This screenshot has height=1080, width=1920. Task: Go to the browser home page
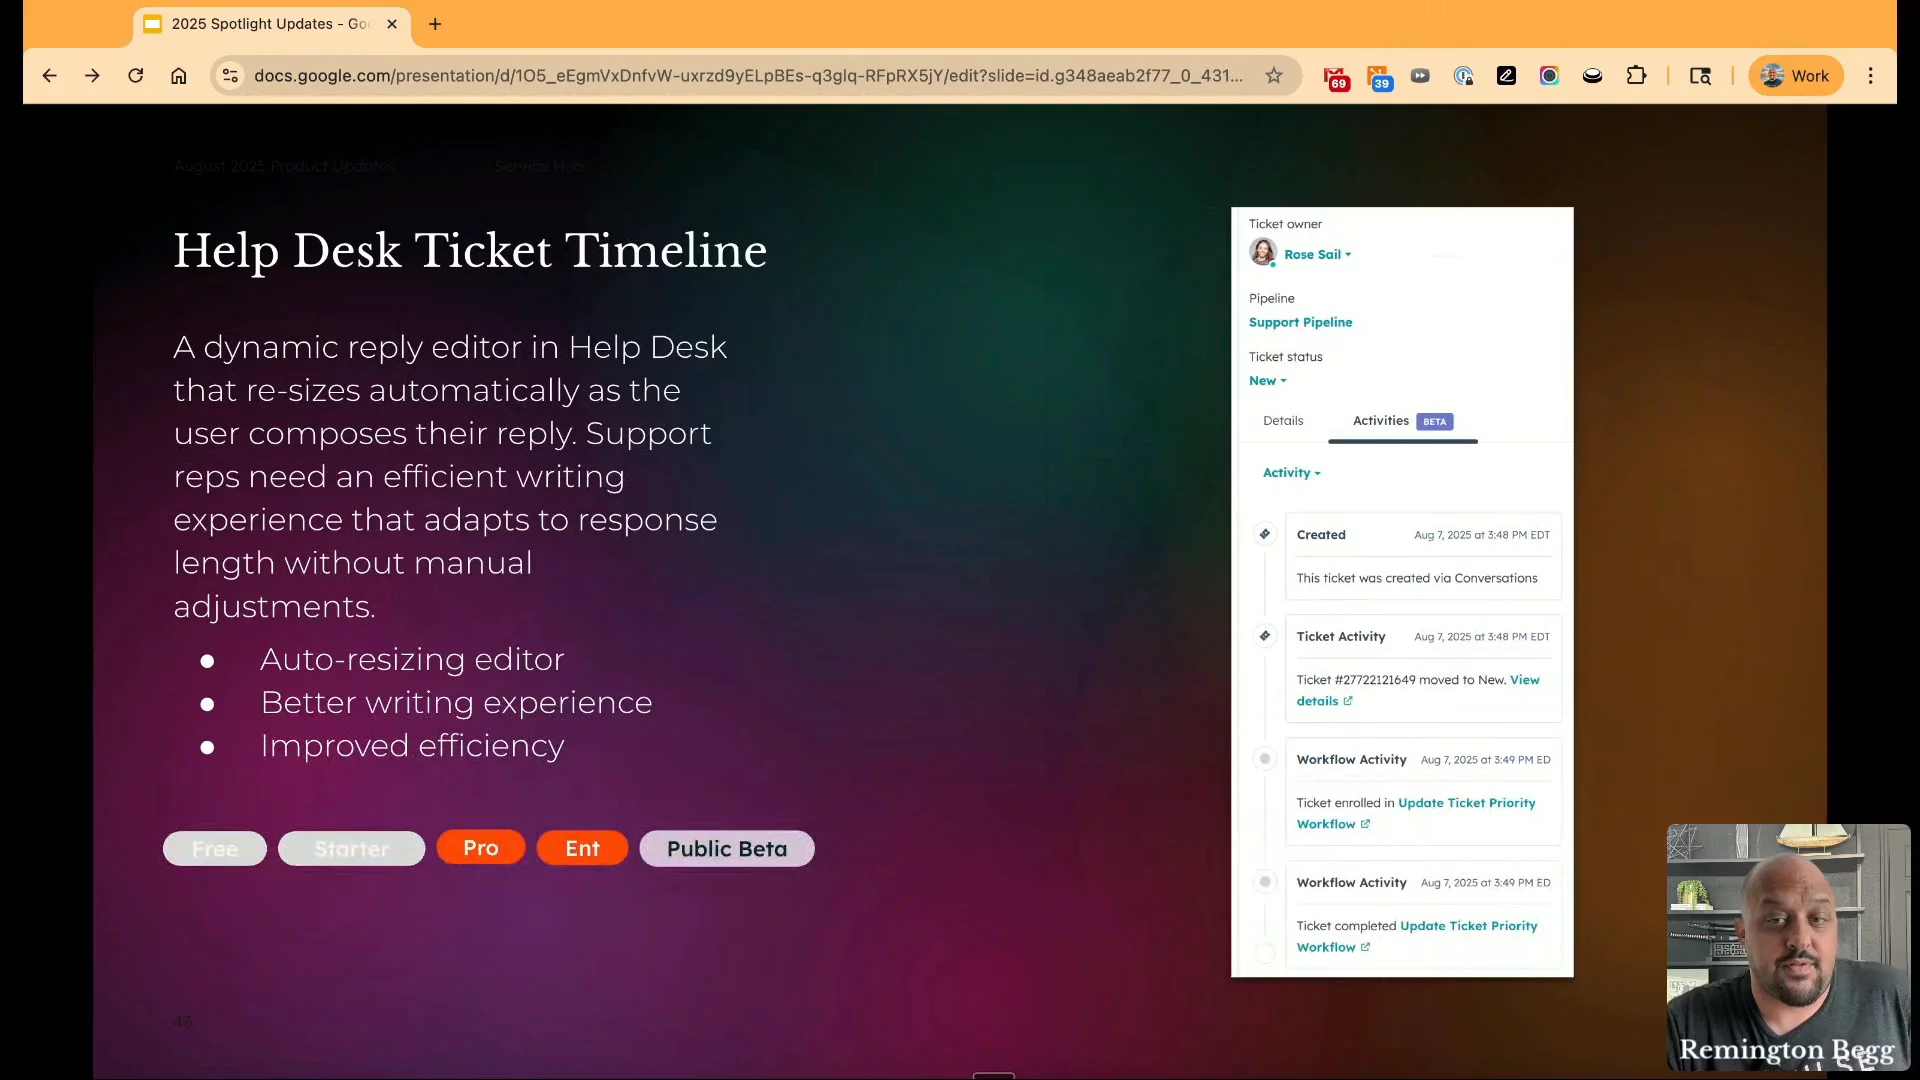pos(178,76)
